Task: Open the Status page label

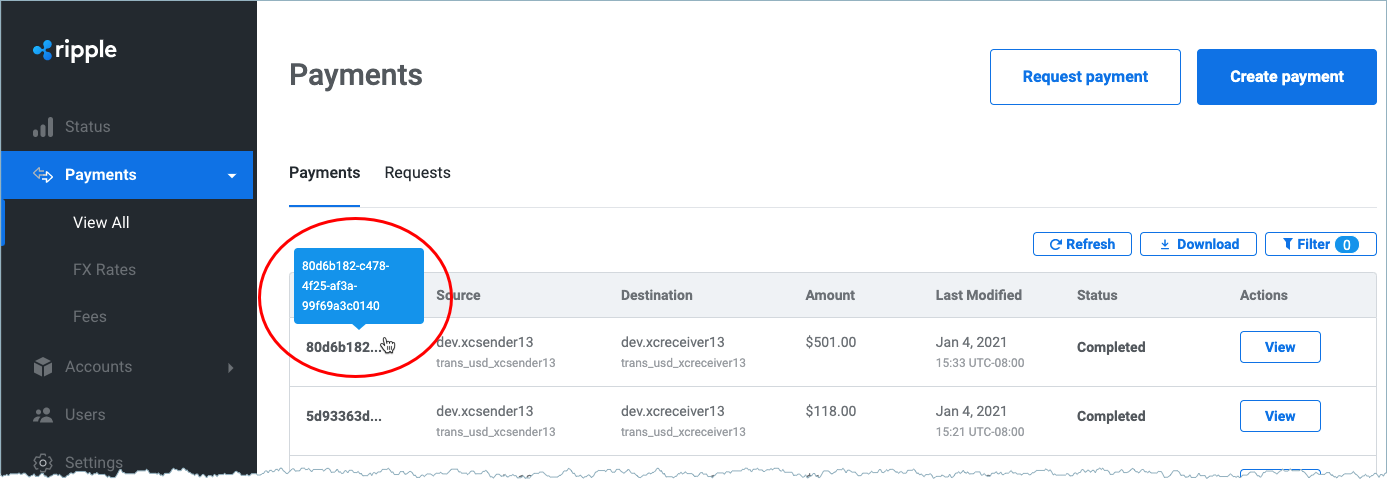Action: coord(87,127)
